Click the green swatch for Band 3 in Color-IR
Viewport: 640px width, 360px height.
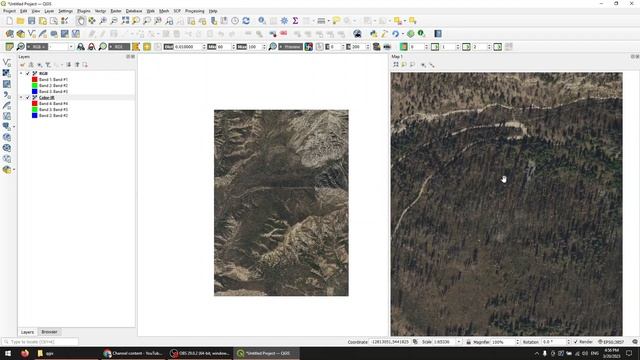(x=35, y=109)
